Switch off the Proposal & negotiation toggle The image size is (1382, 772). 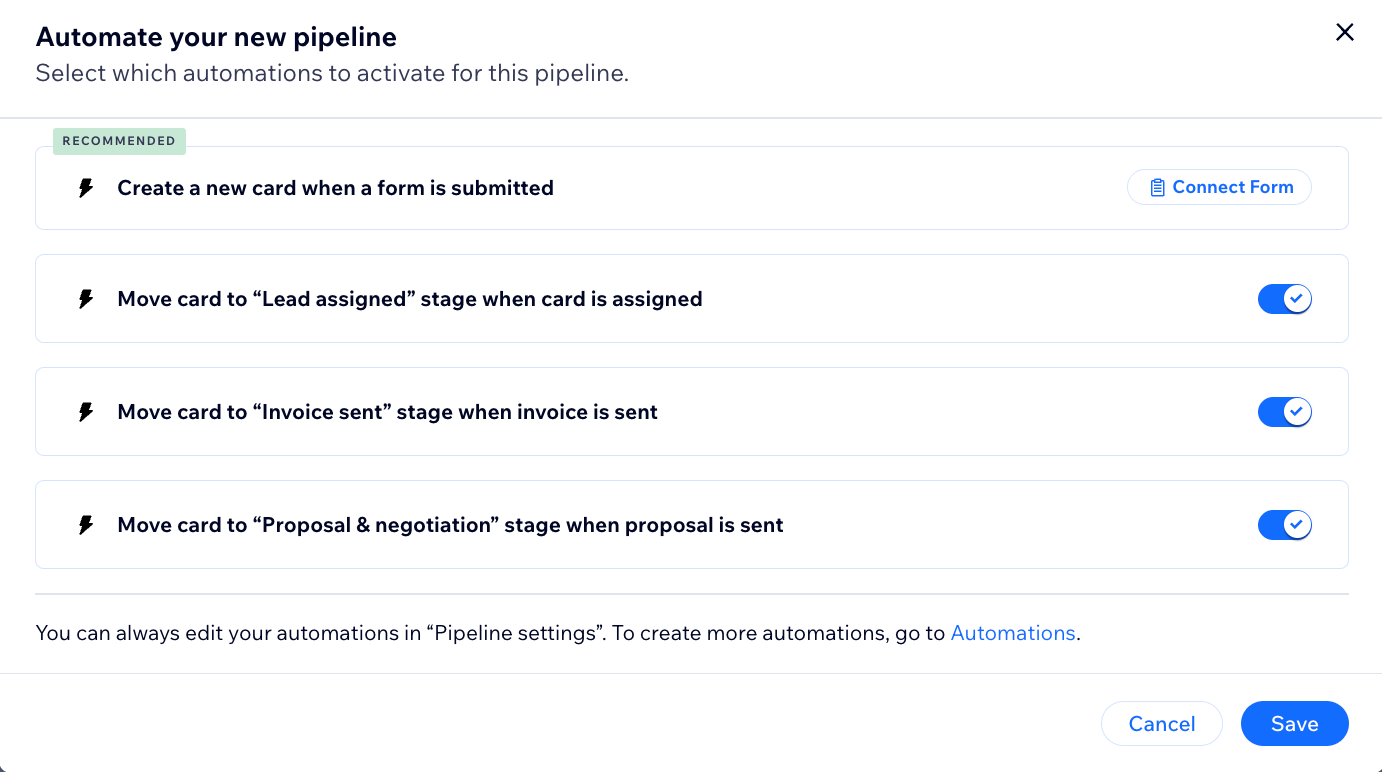point(1284,525)
